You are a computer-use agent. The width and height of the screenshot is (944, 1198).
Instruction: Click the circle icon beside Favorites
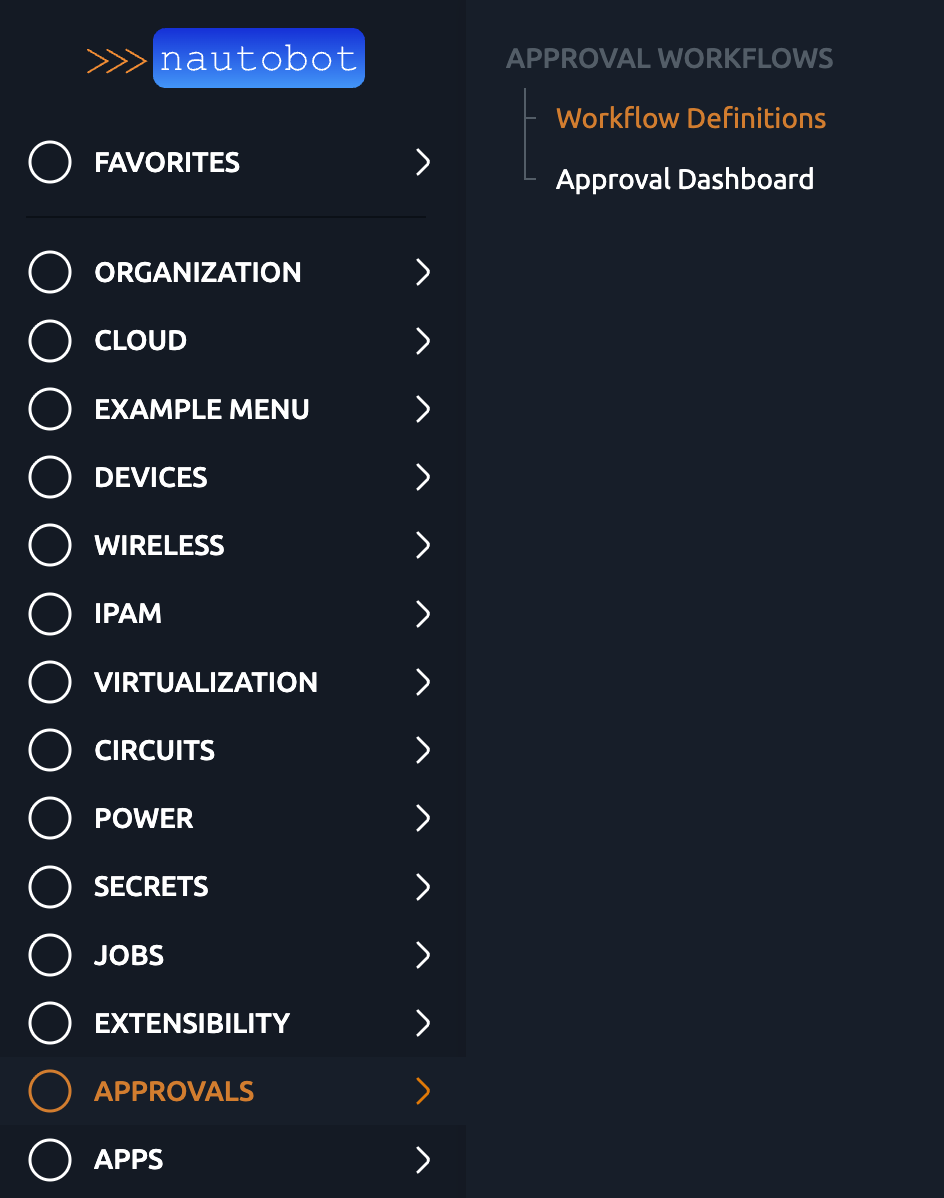[50, 162]
